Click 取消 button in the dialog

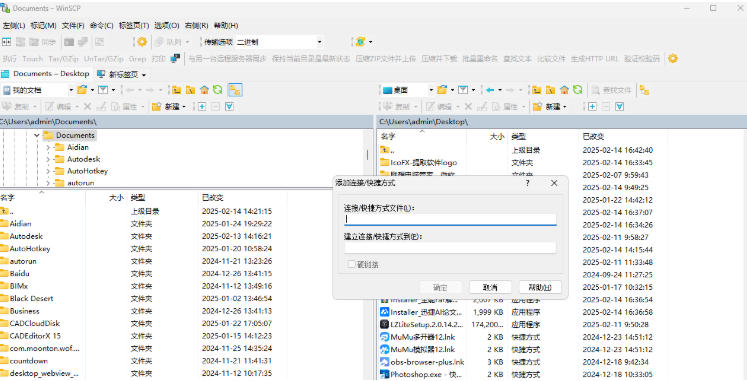click(490, 287)
